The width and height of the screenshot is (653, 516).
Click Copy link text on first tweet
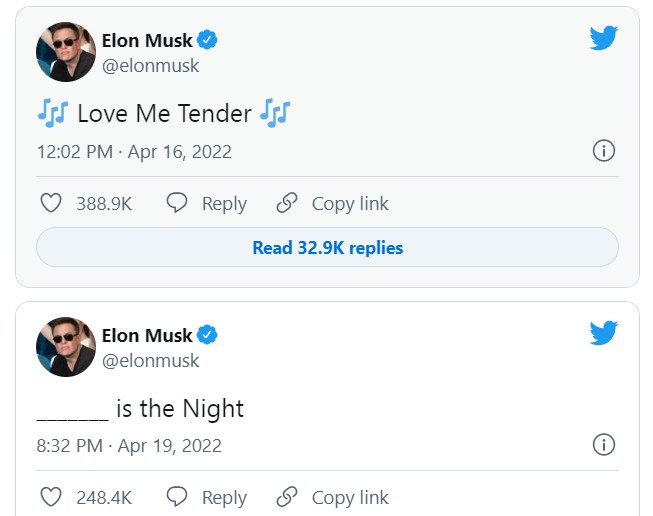tap(350, 203)
